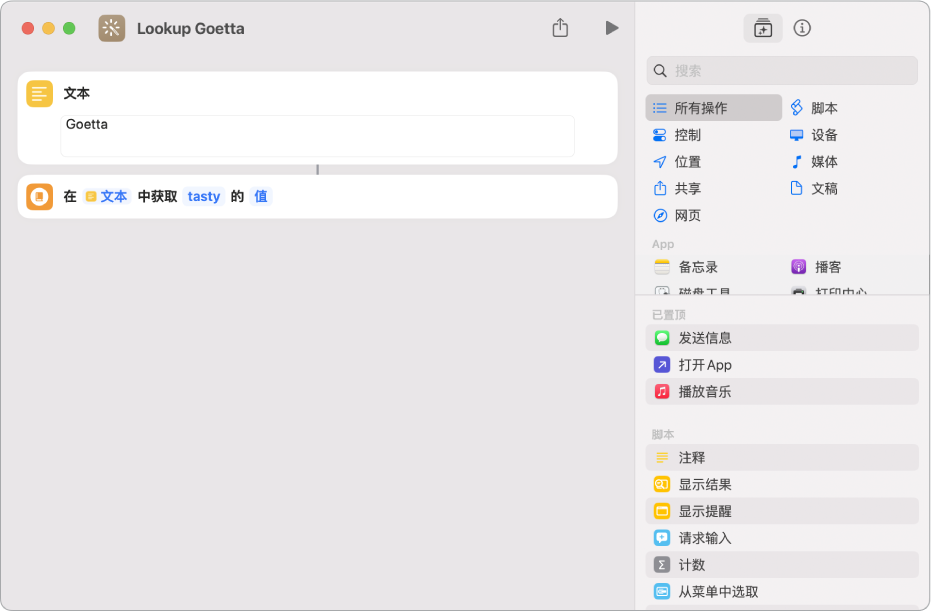This screenshot has width=931, height=612.
Task: Share the shortcut via share icon
Action: pos(560,27)
